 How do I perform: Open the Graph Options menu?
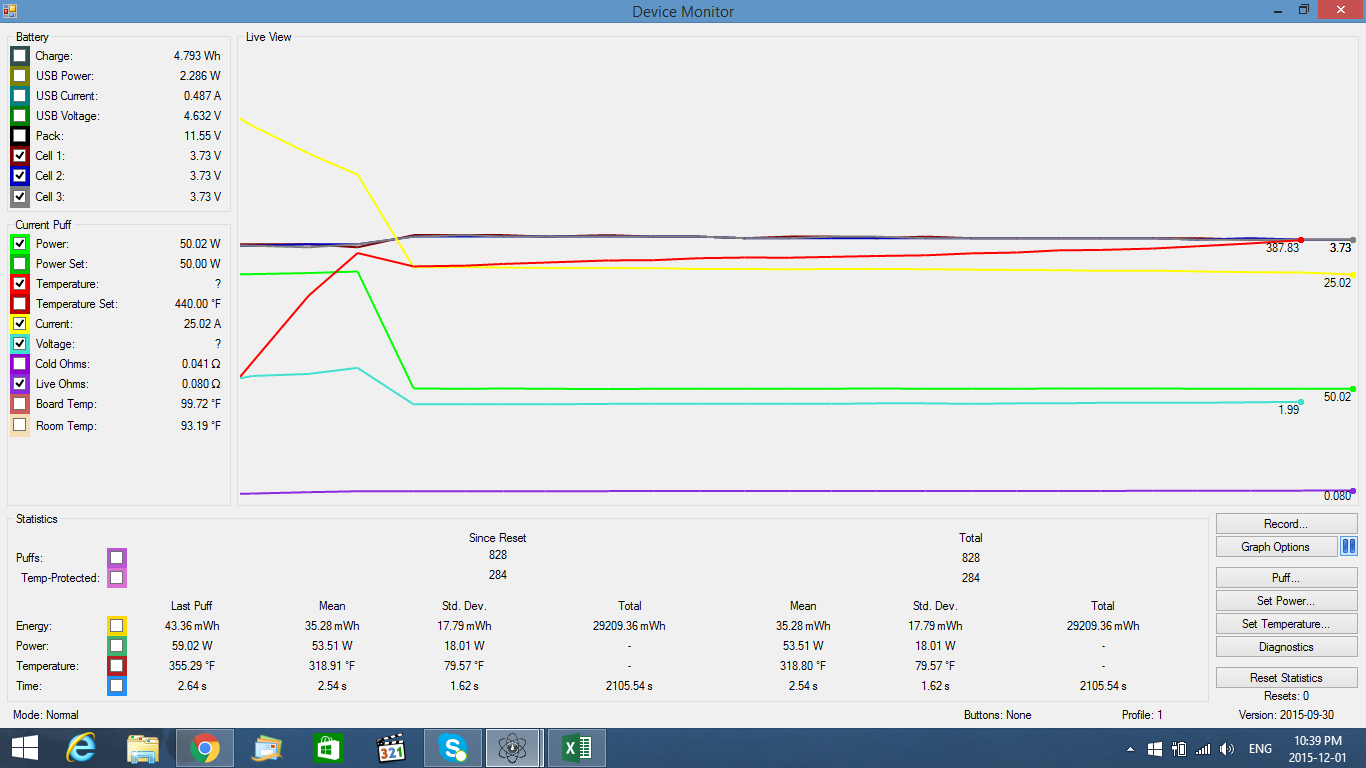pyautogui.click(x=1276, y=547)
